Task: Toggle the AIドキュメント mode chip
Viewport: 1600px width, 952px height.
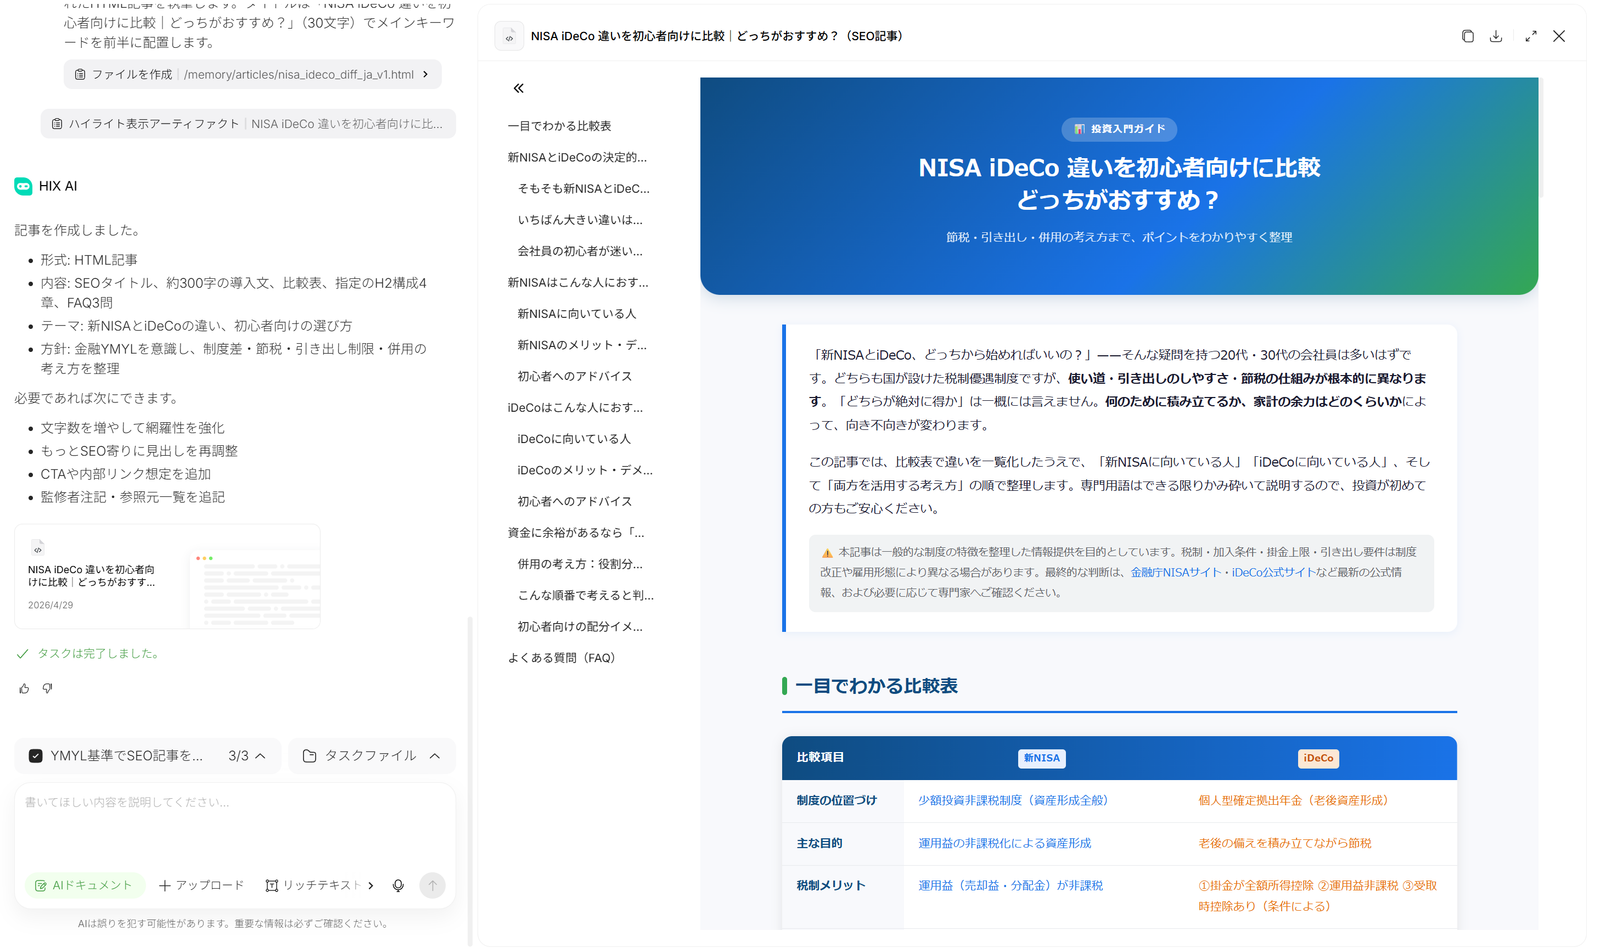Action: coord(84,885)
